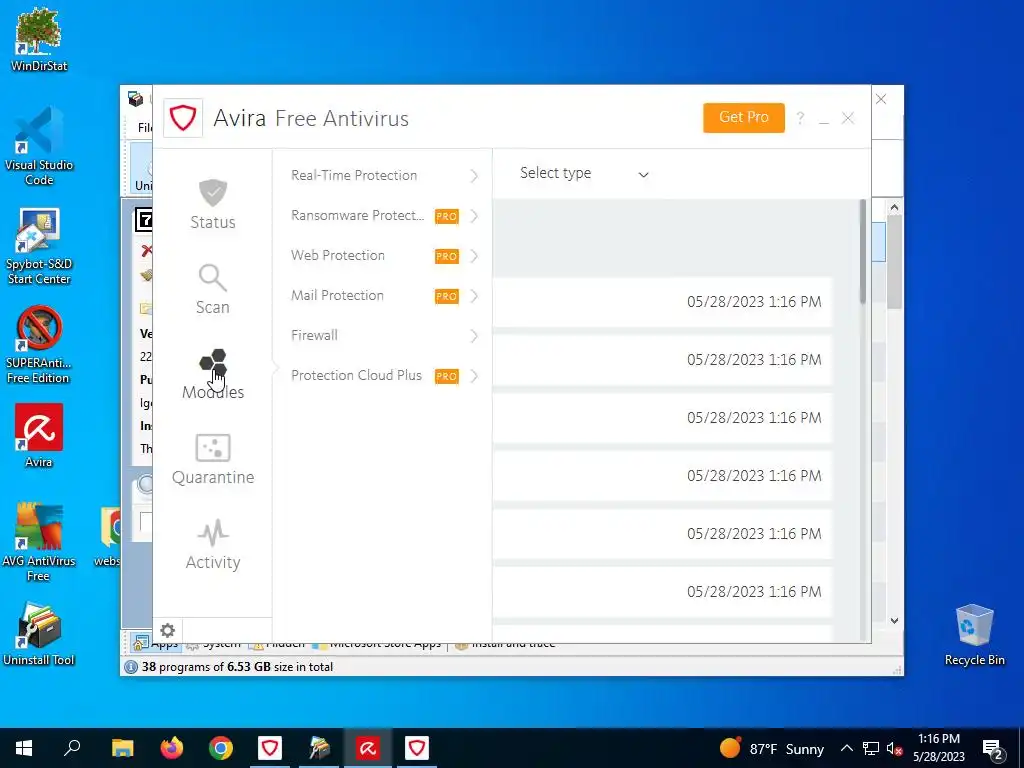1024x768 pixels.
Task: Open the notification center icon
Action: pos(993,749)
